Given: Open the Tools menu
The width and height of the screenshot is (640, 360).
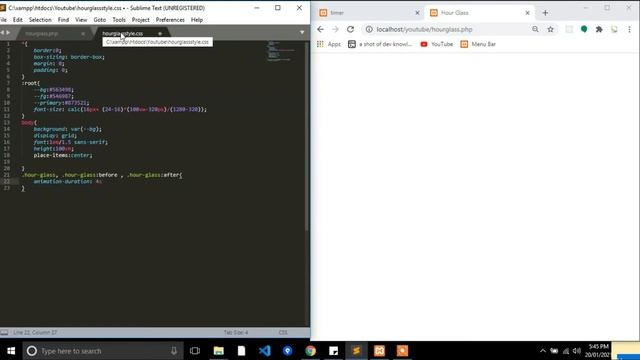Looking at the screenshot, I should pyautogui.click(x=119, y=20).
